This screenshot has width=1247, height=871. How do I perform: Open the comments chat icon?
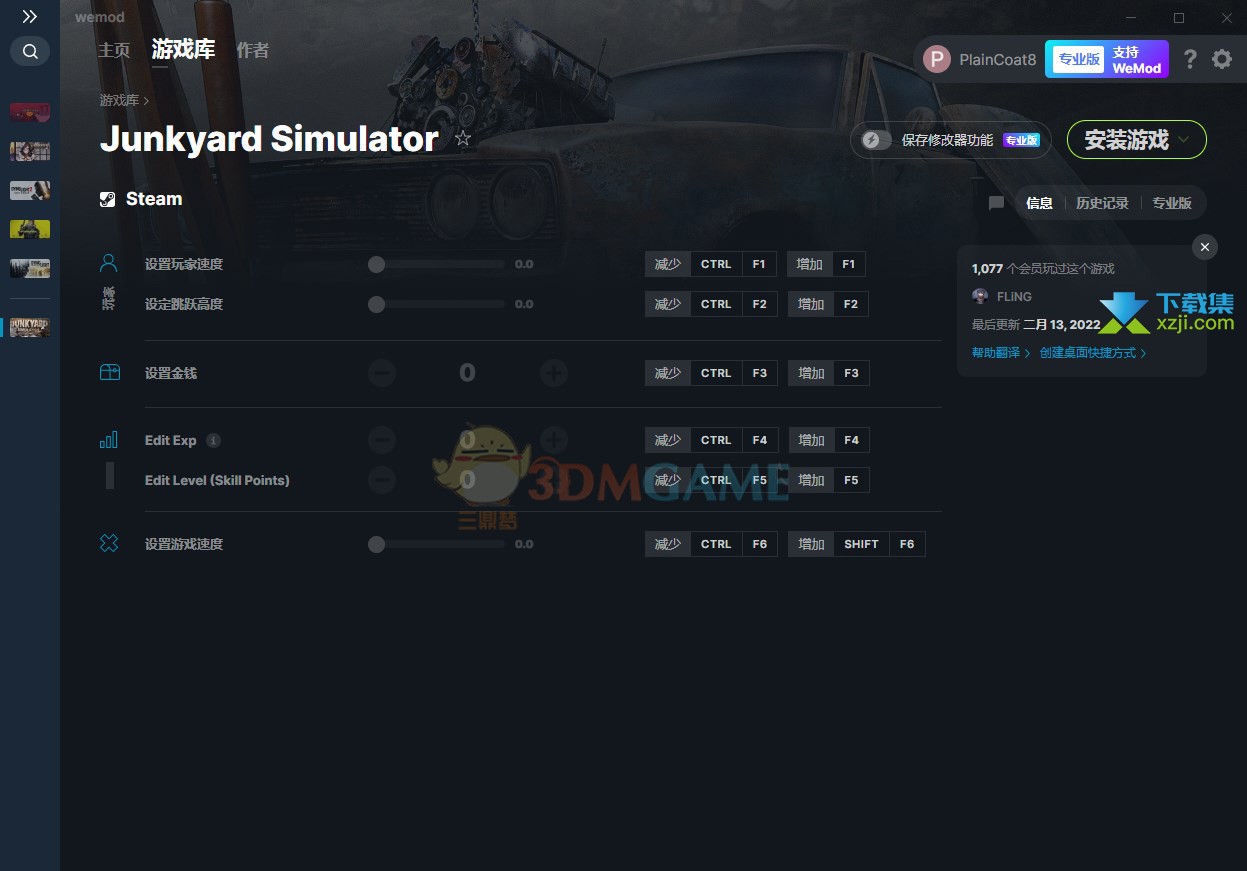[x=996, y=203]
